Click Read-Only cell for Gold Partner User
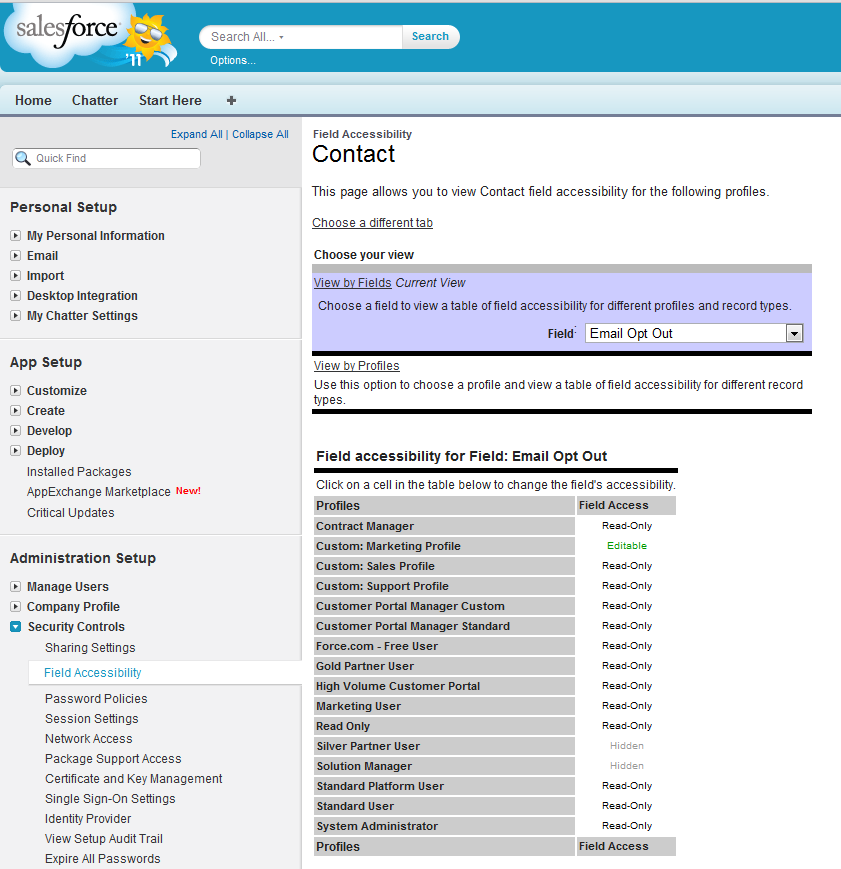841x869 pixels. click(x=626, y=666)
